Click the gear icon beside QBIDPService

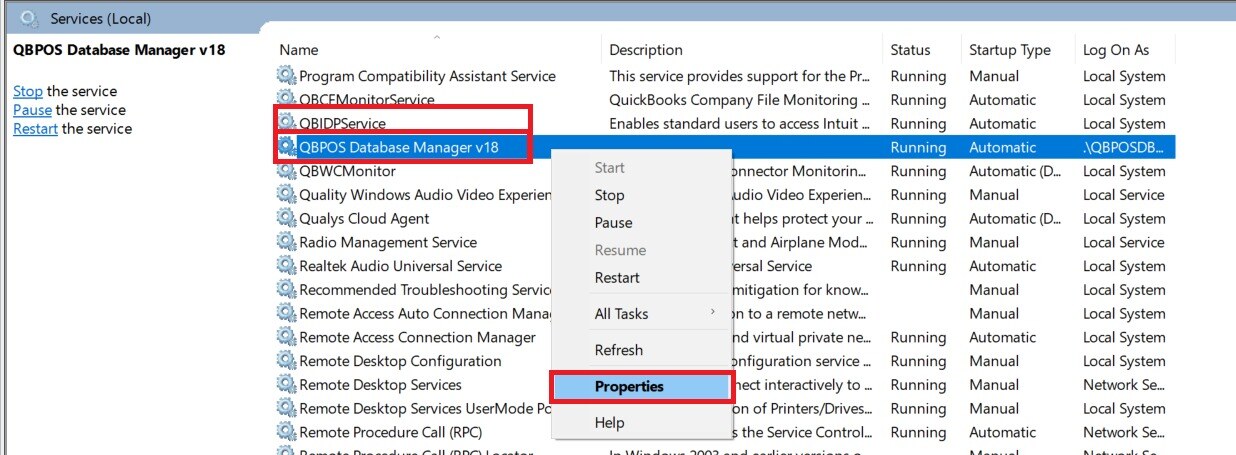pos(287,123)
